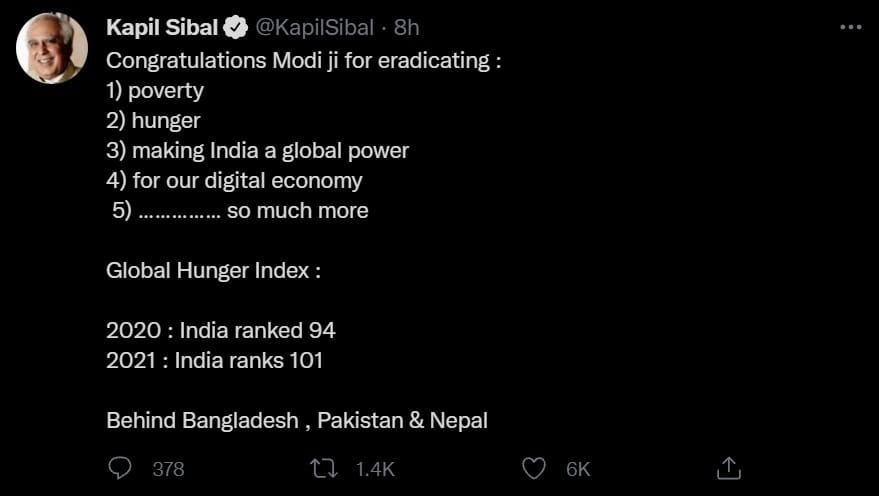
Task: Open the 8h timestamp permalink
Action: pyautogui.click(x=406, y=27)
